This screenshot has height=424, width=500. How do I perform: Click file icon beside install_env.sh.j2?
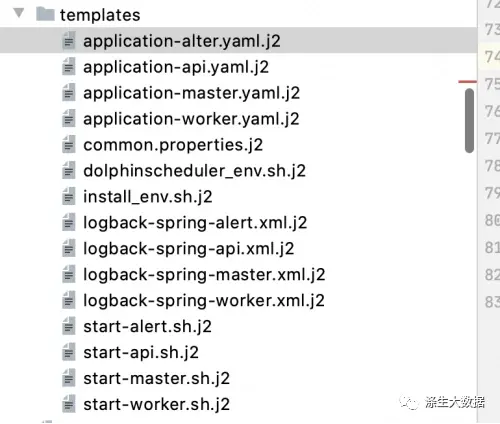[x=69, y=197]
